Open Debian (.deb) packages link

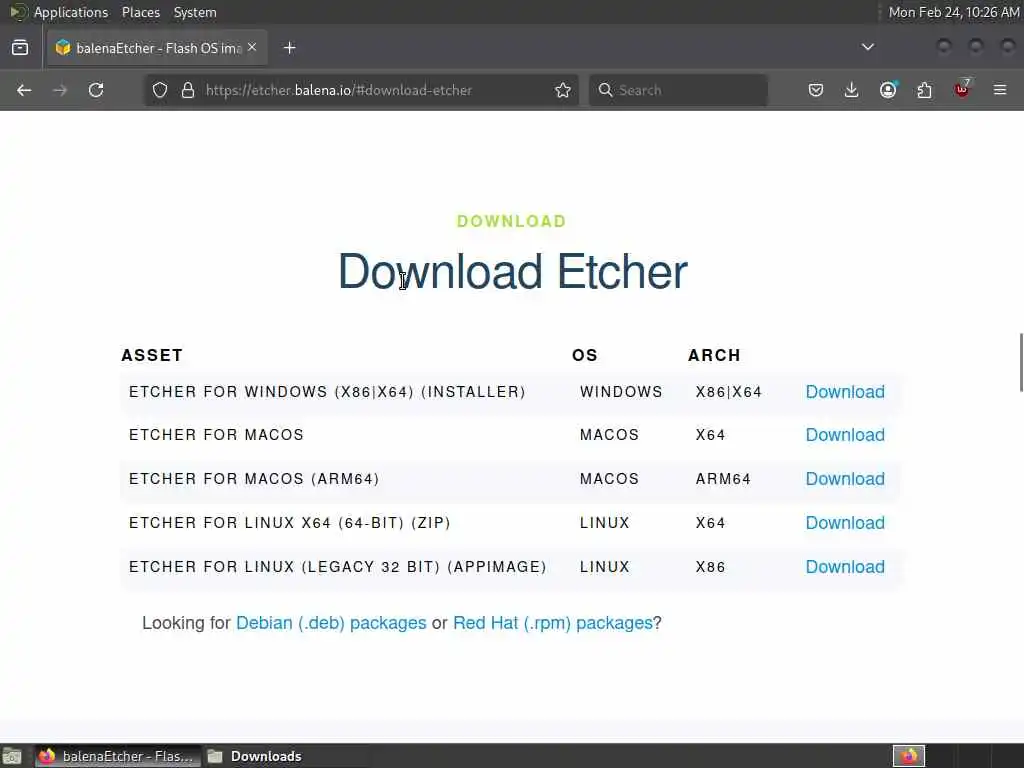click(x=331, y=623)
